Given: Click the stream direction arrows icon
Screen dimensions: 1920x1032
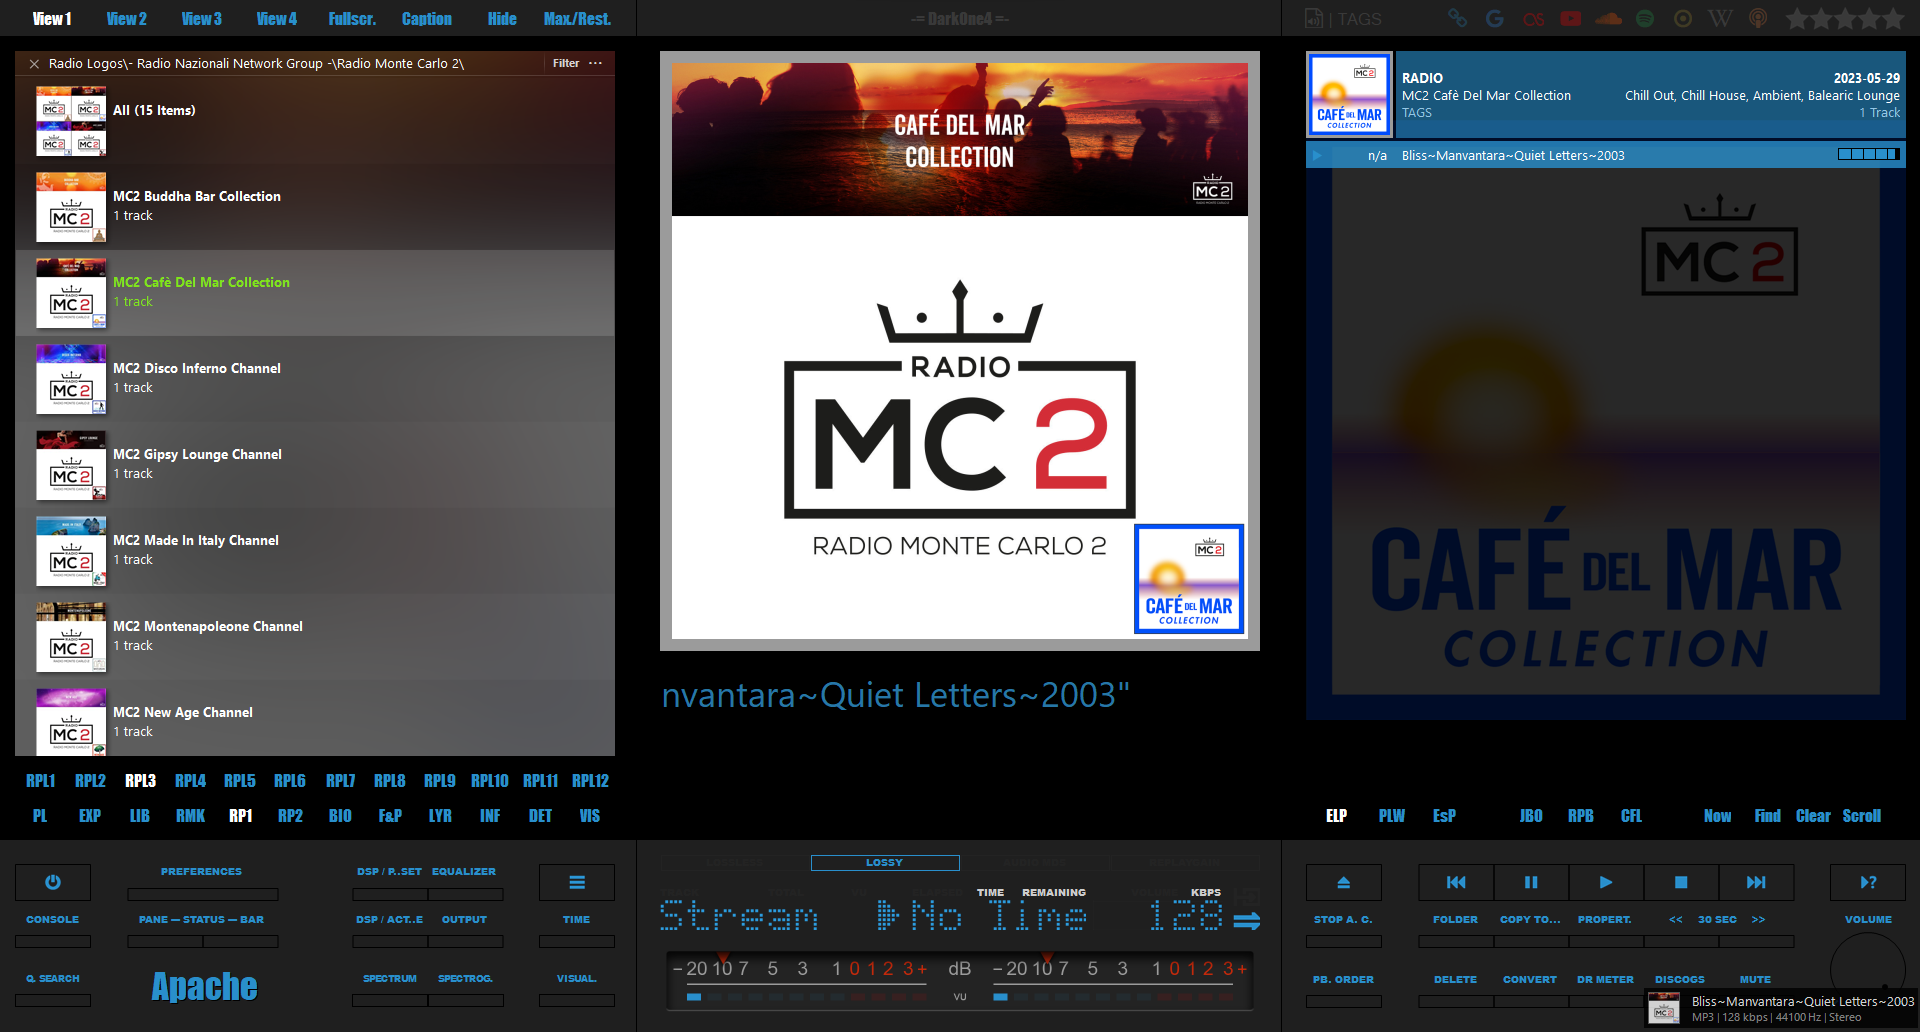Looking at the screenshot, I should coord(1247,920).
